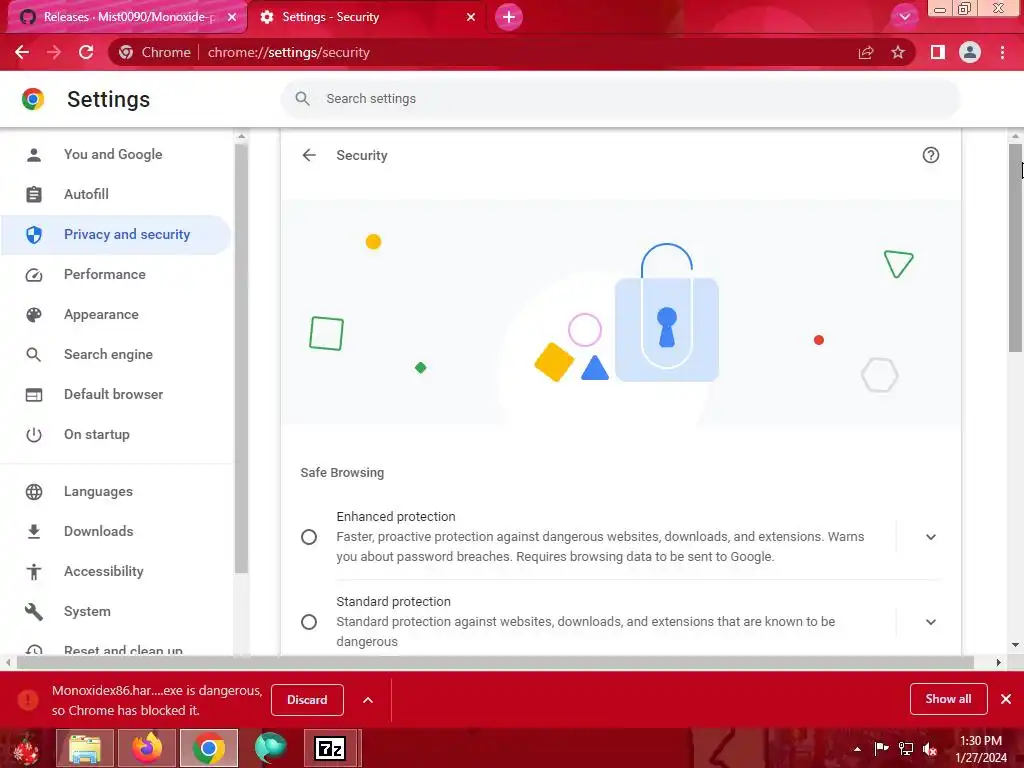Screen dimensions: 1024x768
Task: Open Security help question mark icon
Action: (931, 155)
